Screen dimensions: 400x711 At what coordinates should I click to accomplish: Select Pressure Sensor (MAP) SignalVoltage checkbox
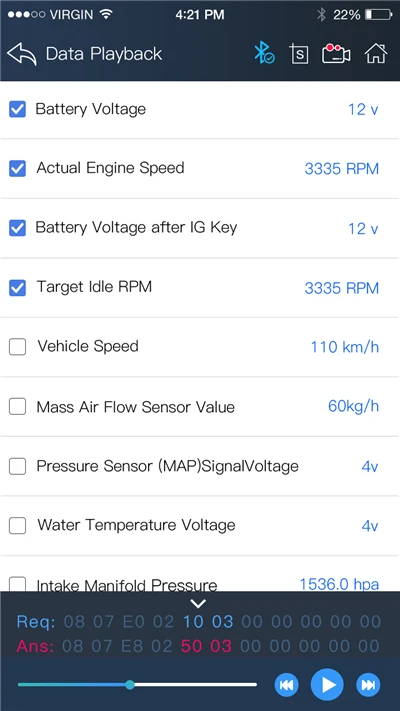[18, 466]
